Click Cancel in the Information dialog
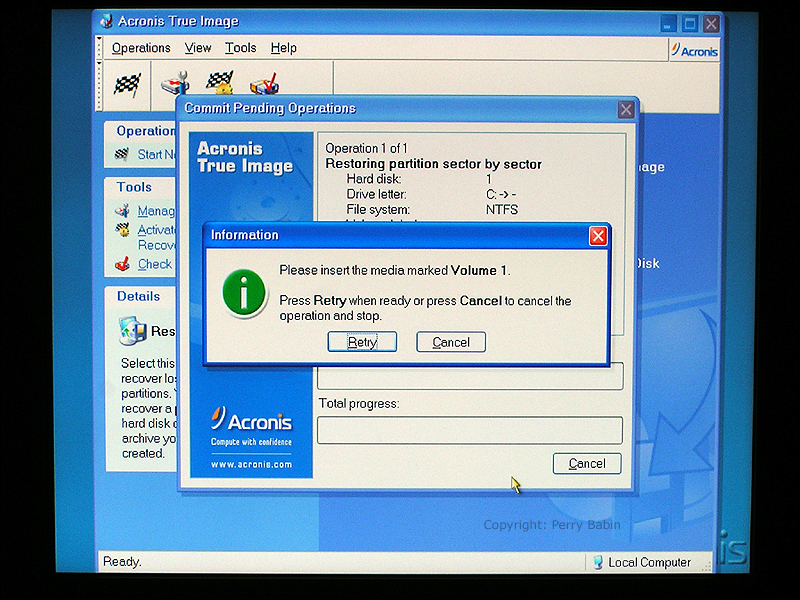 tap(451, 342)
